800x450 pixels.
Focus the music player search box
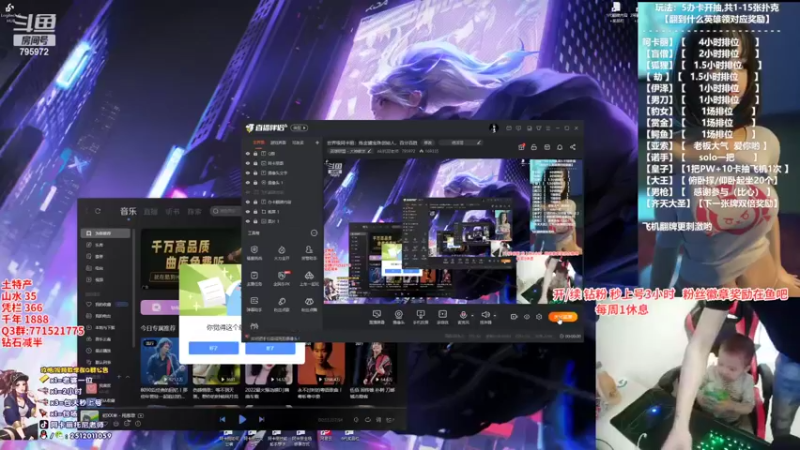(226, 211)
